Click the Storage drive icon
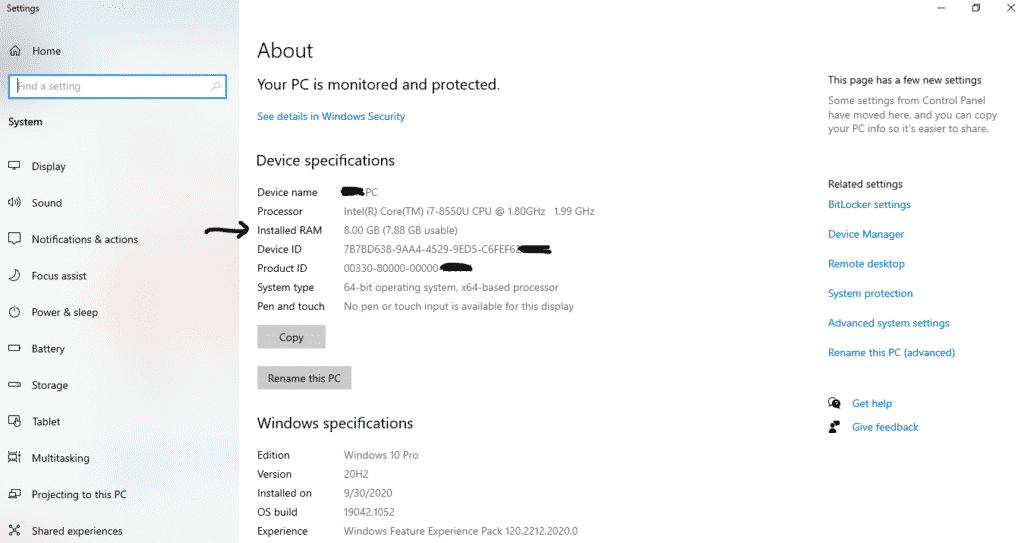This screenshot has height=543, width=1024. coord(14,385)
